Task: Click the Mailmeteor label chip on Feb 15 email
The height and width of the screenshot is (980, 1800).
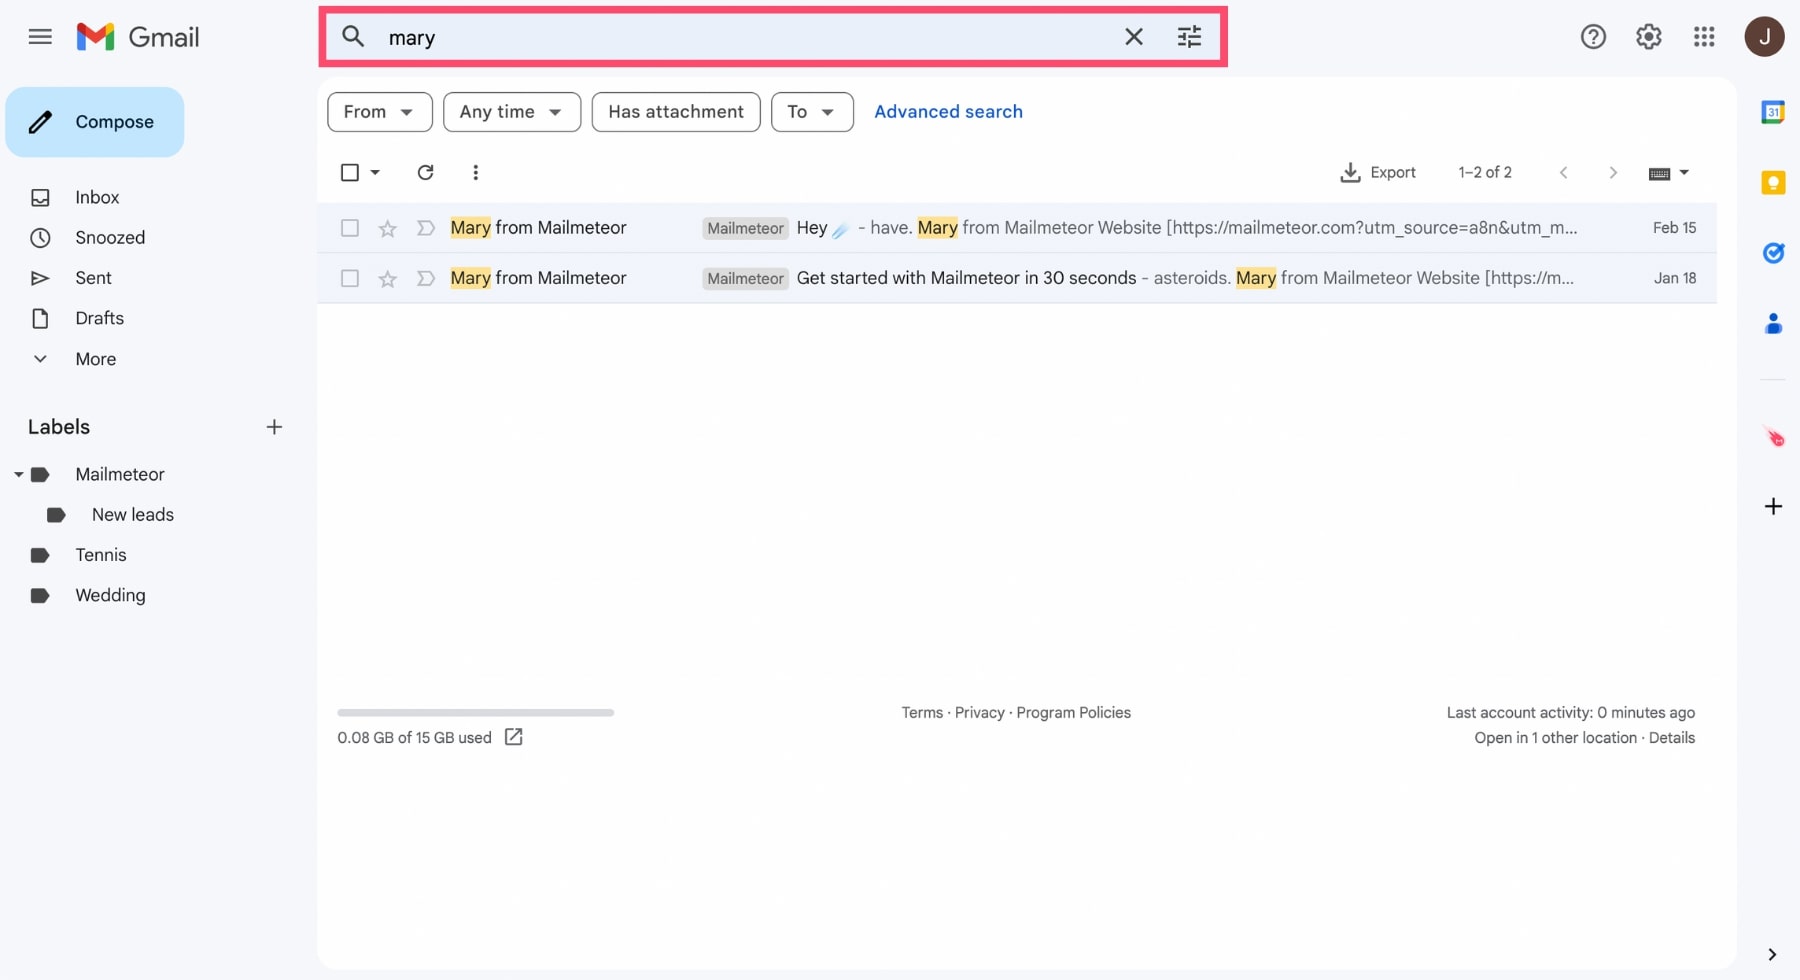Action: 745,228
